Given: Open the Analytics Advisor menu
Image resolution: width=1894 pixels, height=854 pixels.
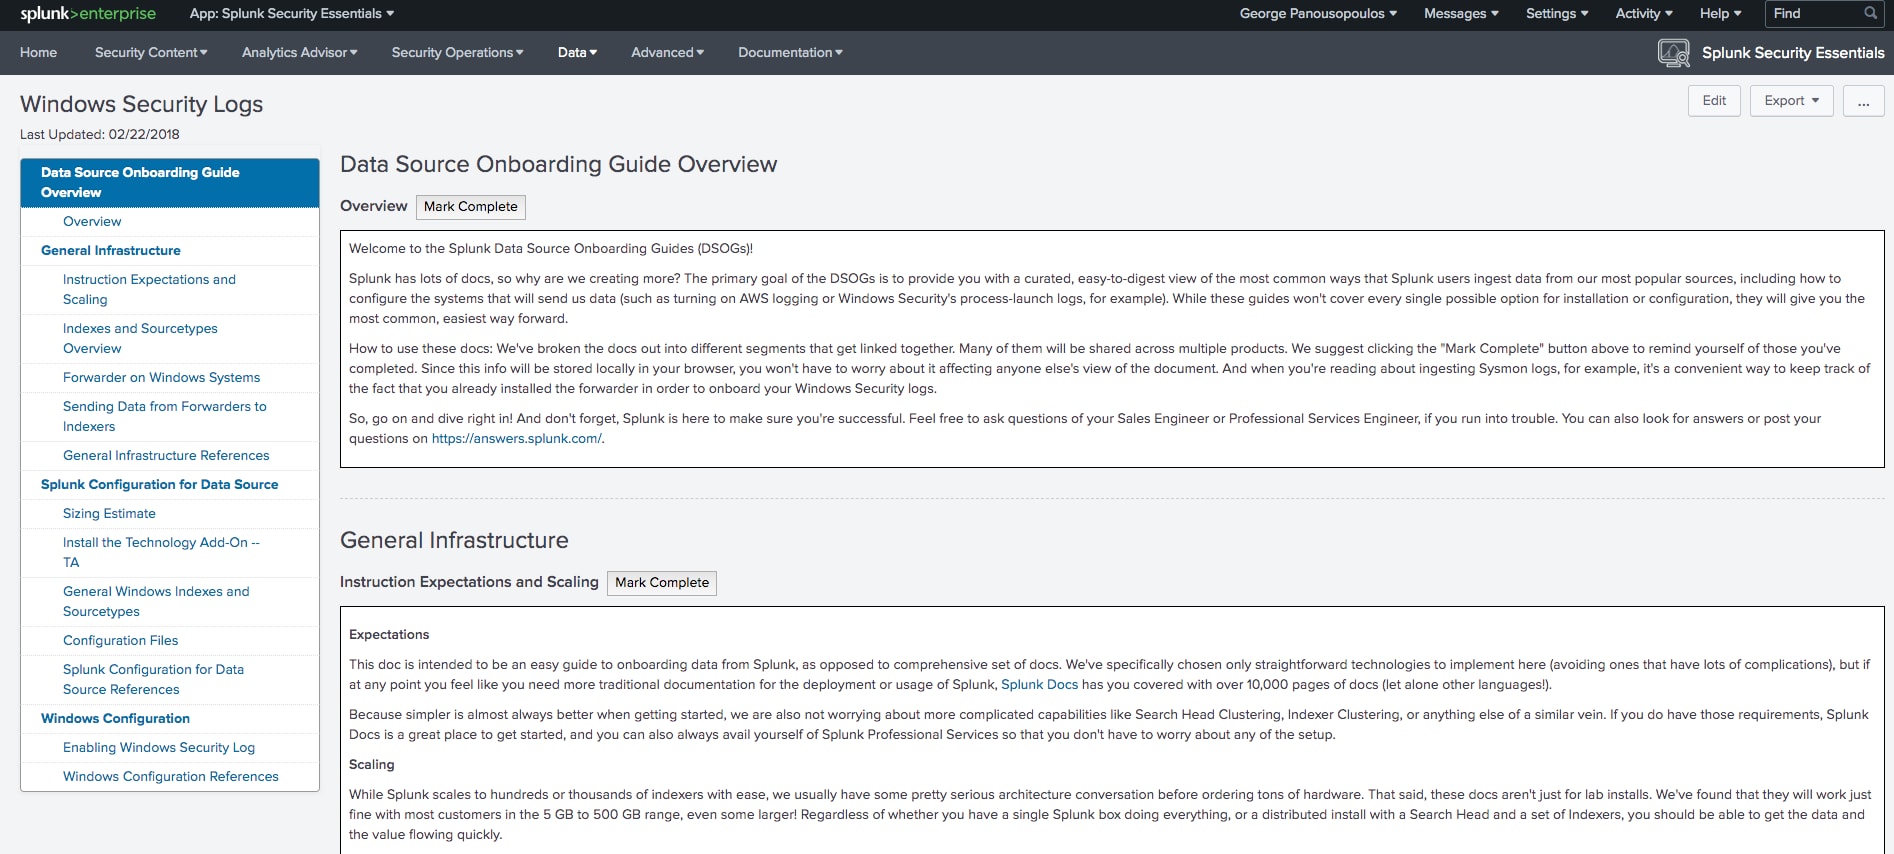Looking at the screenshot, I should [299, 53].
